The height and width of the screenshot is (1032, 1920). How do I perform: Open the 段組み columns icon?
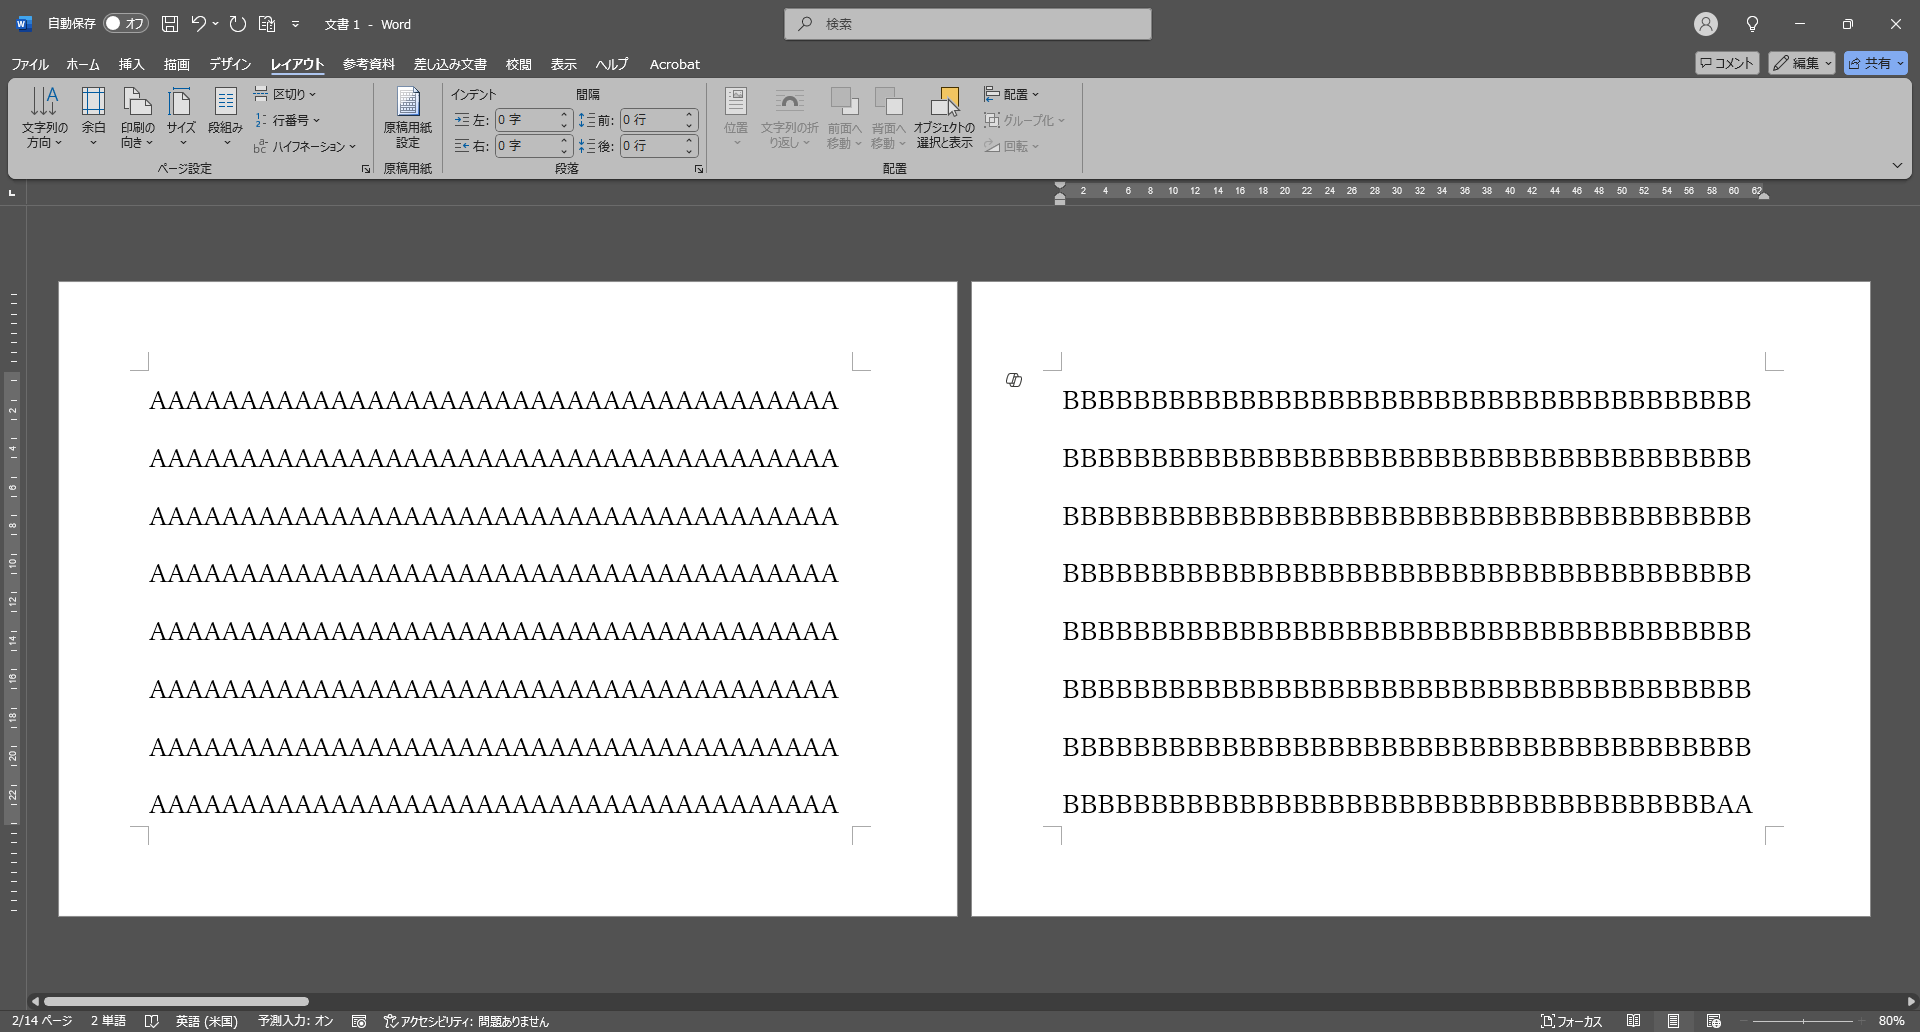(226, 117)
